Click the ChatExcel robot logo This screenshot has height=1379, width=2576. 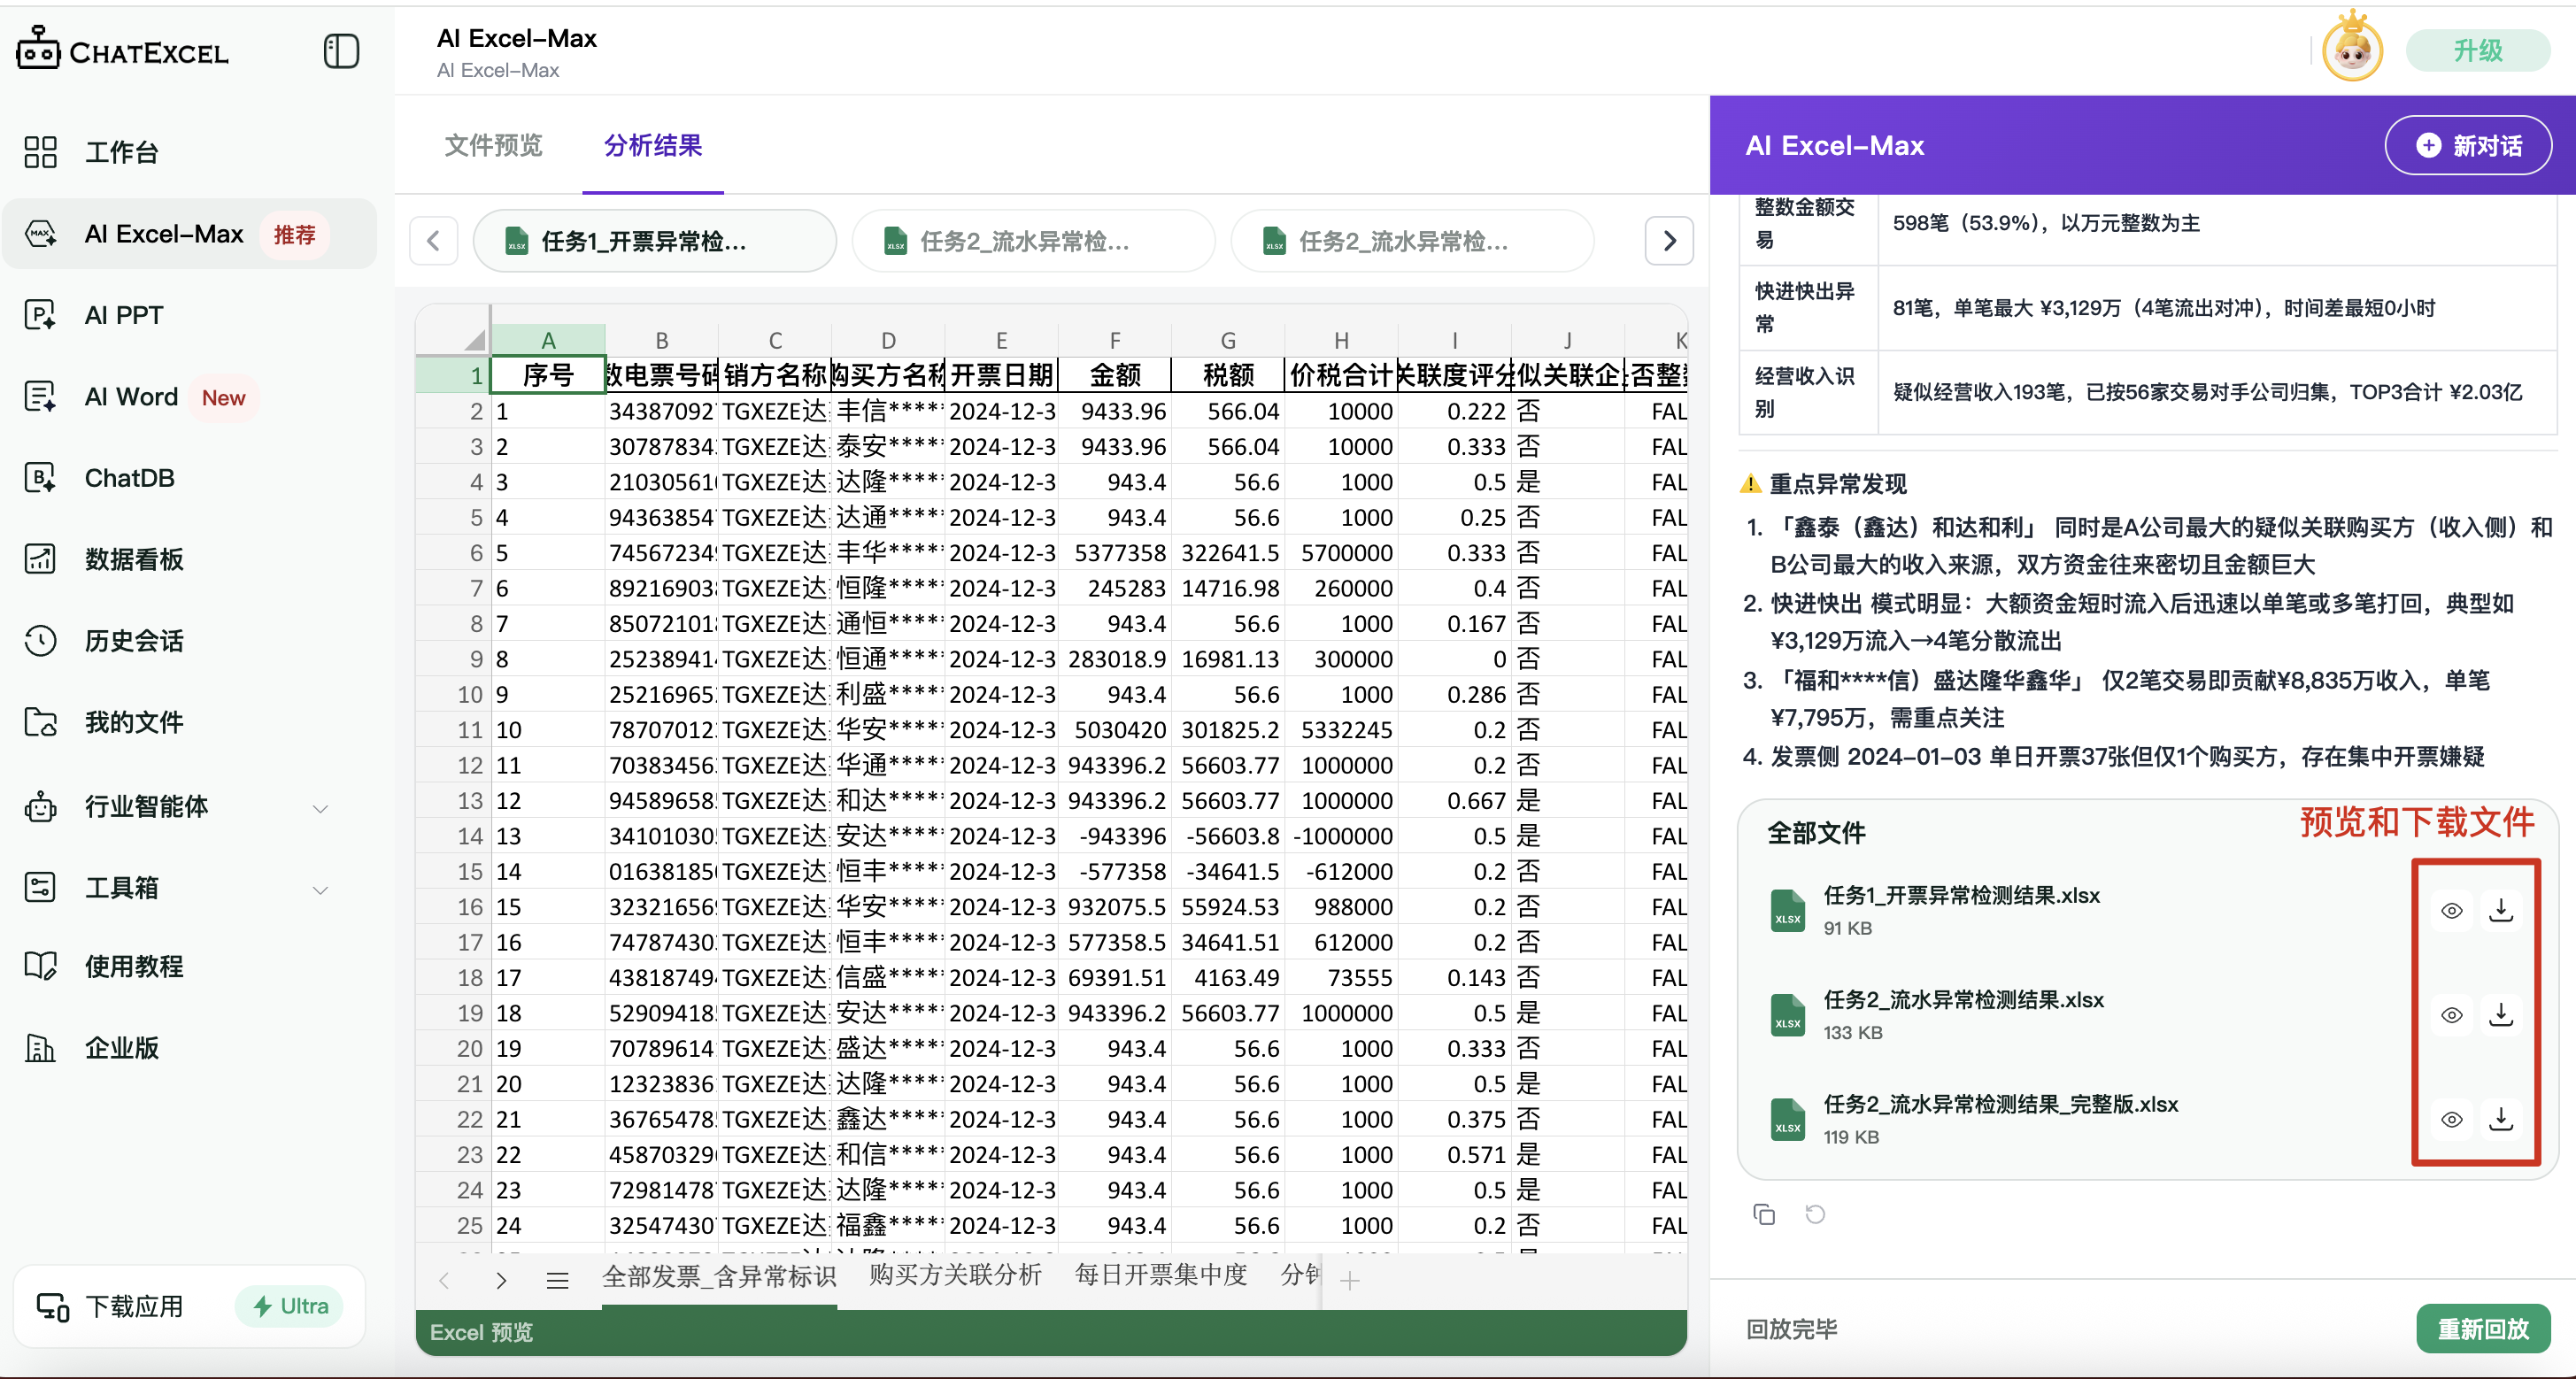38,48
